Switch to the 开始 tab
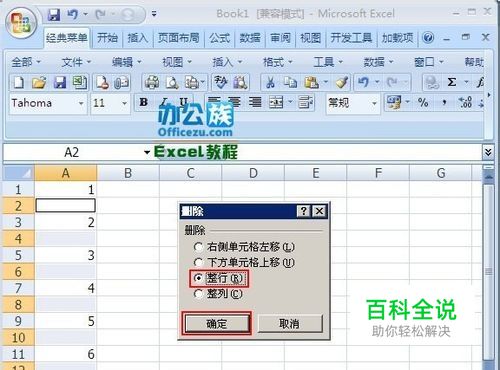Image resolution: width=500 pixels, height=370 pixels. click(x=107, y=38)
